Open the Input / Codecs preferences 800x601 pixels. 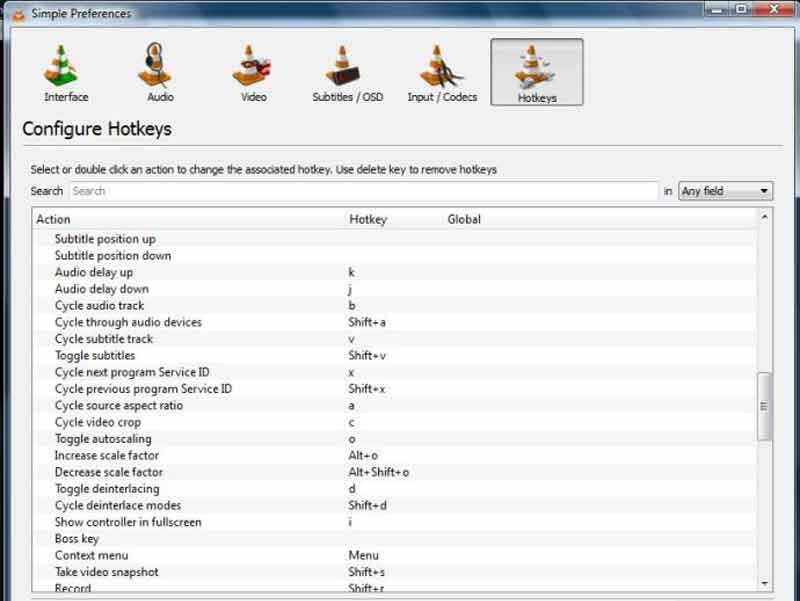pos(442,72)
